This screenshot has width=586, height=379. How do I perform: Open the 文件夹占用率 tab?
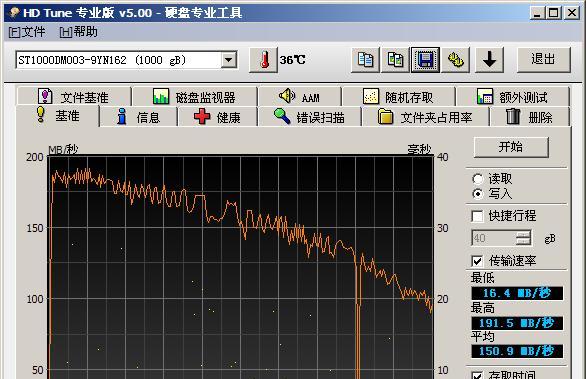tap(426, 117)
